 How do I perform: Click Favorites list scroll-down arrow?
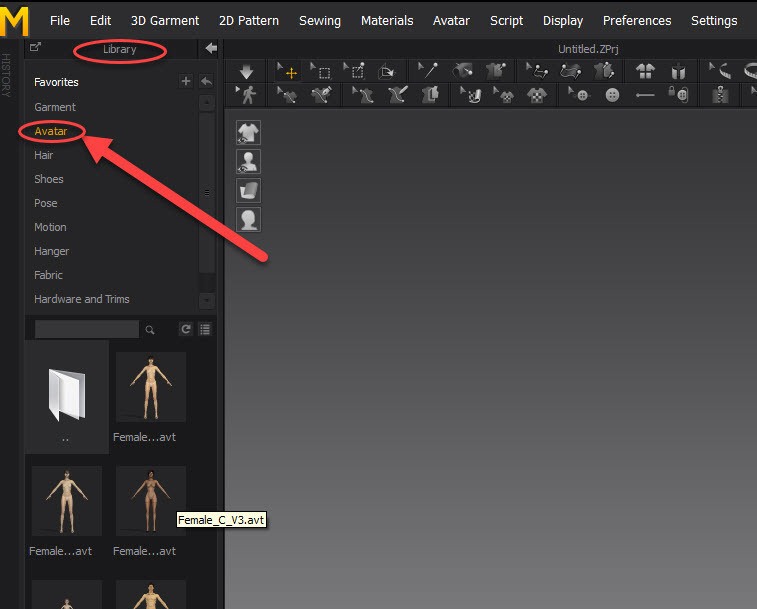[207, 300]
